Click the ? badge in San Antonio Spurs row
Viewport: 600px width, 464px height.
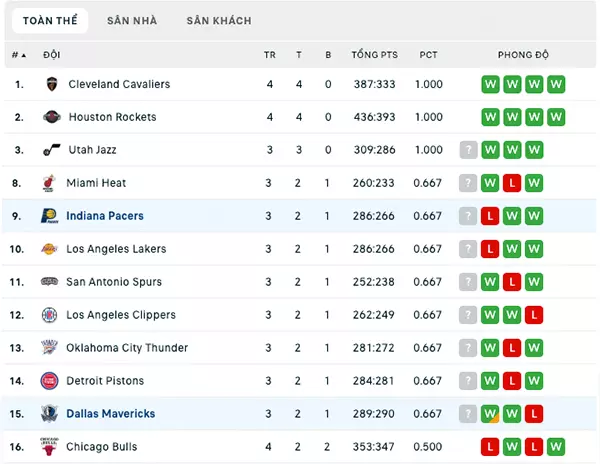[x=468, y=282]
